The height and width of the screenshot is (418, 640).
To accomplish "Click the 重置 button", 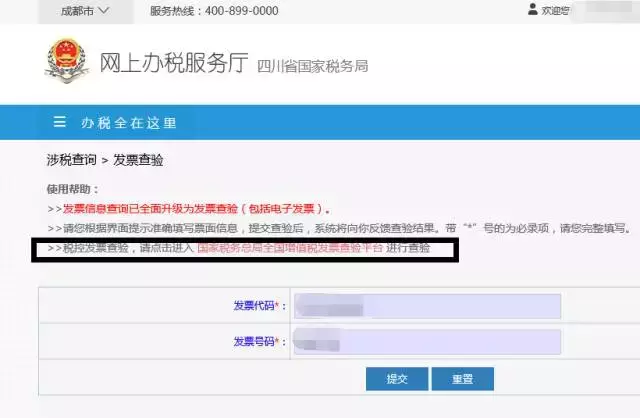I will click(462, 379).
